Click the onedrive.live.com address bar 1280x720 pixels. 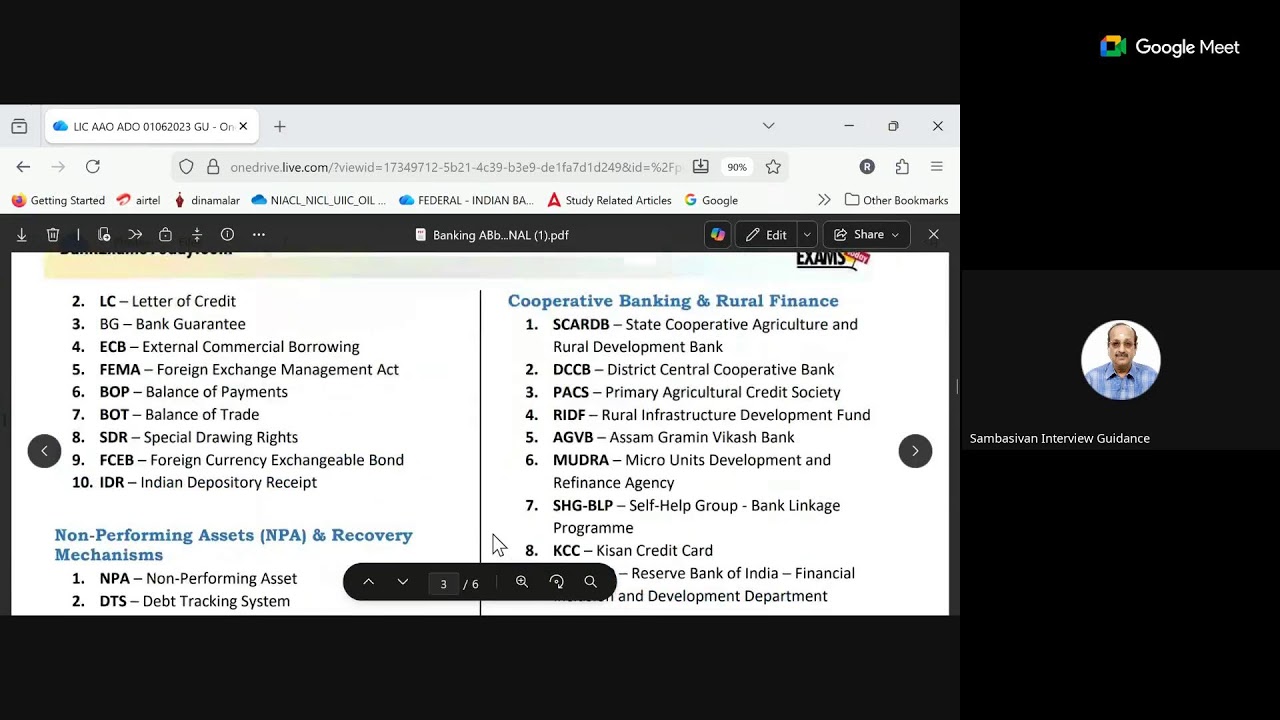pos(455,167)
